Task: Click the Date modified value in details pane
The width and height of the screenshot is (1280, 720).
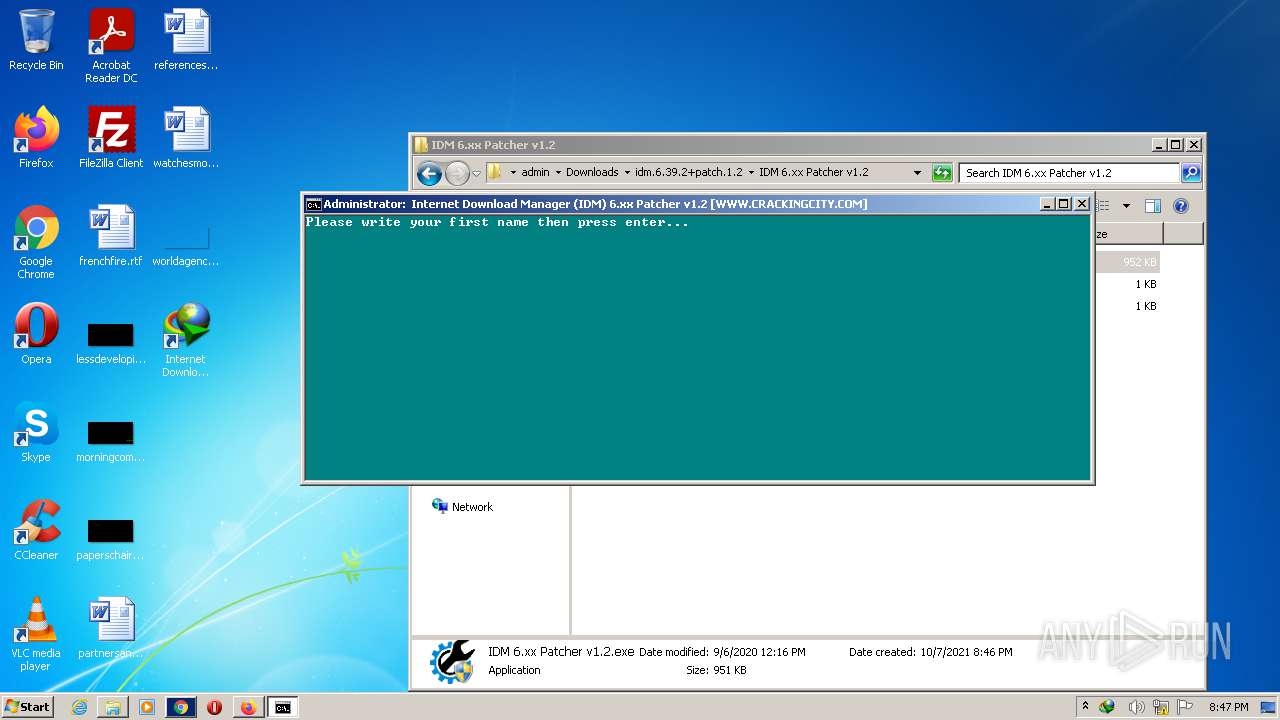Action: click(759, 652)
